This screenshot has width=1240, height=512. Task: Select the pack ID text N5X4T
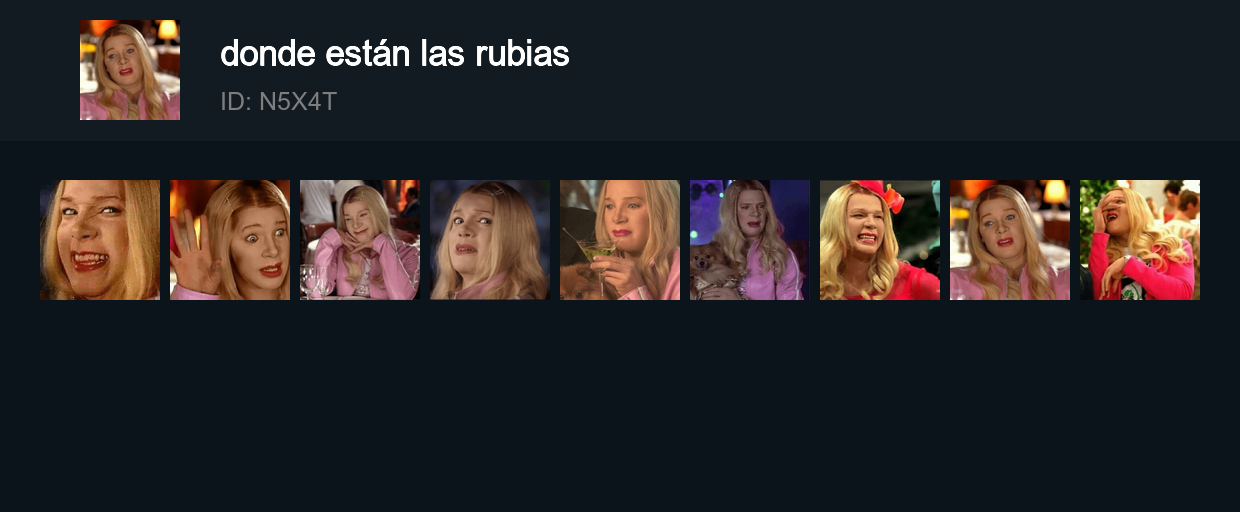pos(278,102)
